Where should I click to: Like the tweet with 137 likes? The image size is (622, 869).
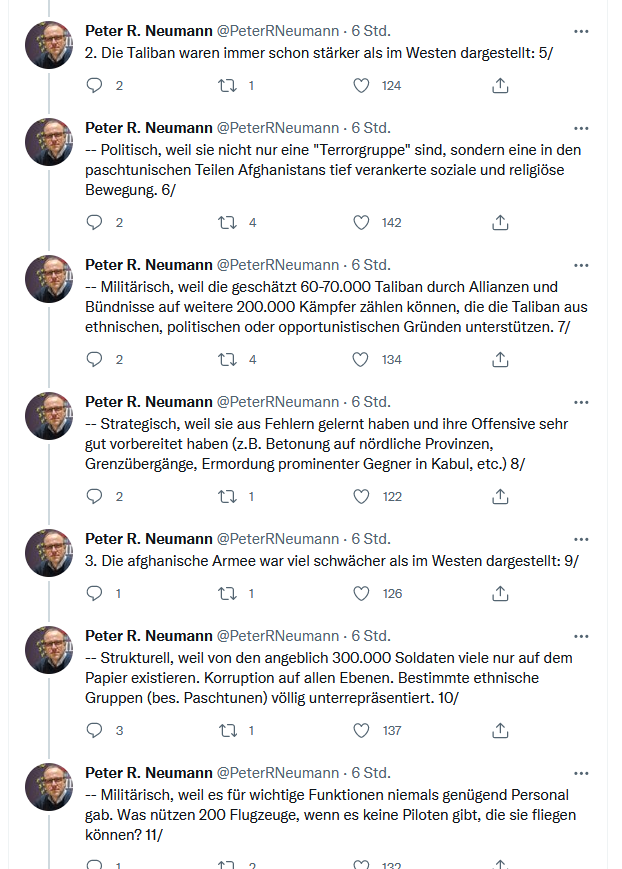coord(363,730)
